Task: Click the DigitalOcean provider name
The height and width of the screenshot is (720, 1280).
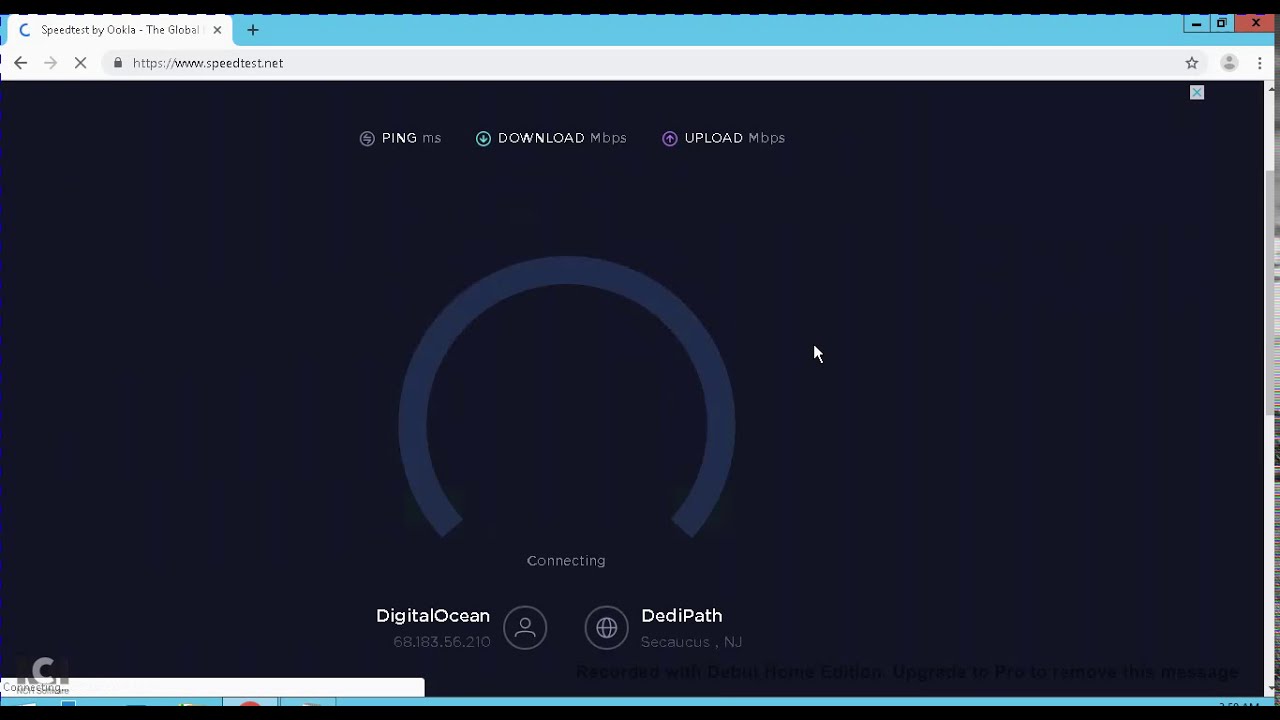Action: (433, 616)
